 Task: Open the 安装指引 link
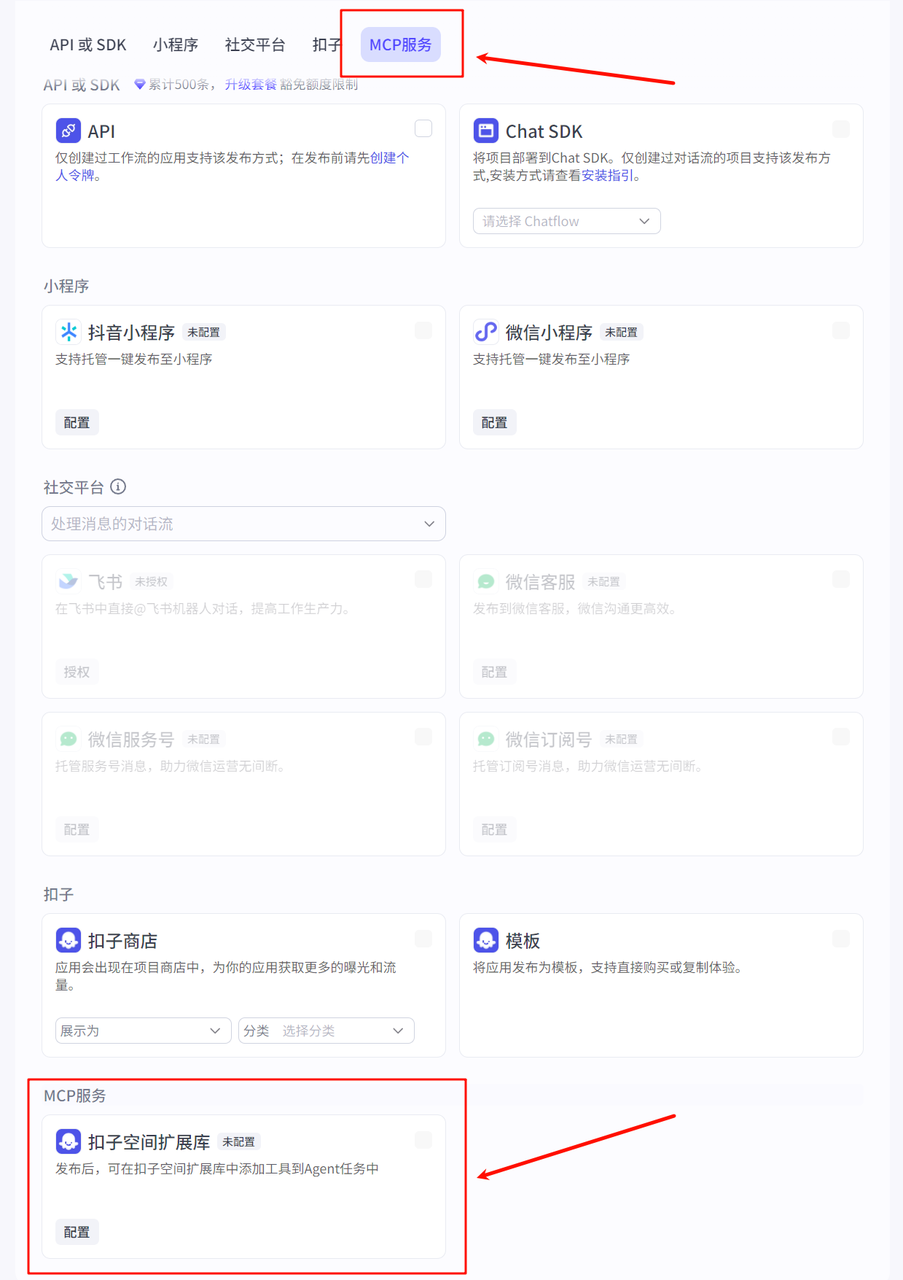[x=608, y=176]
